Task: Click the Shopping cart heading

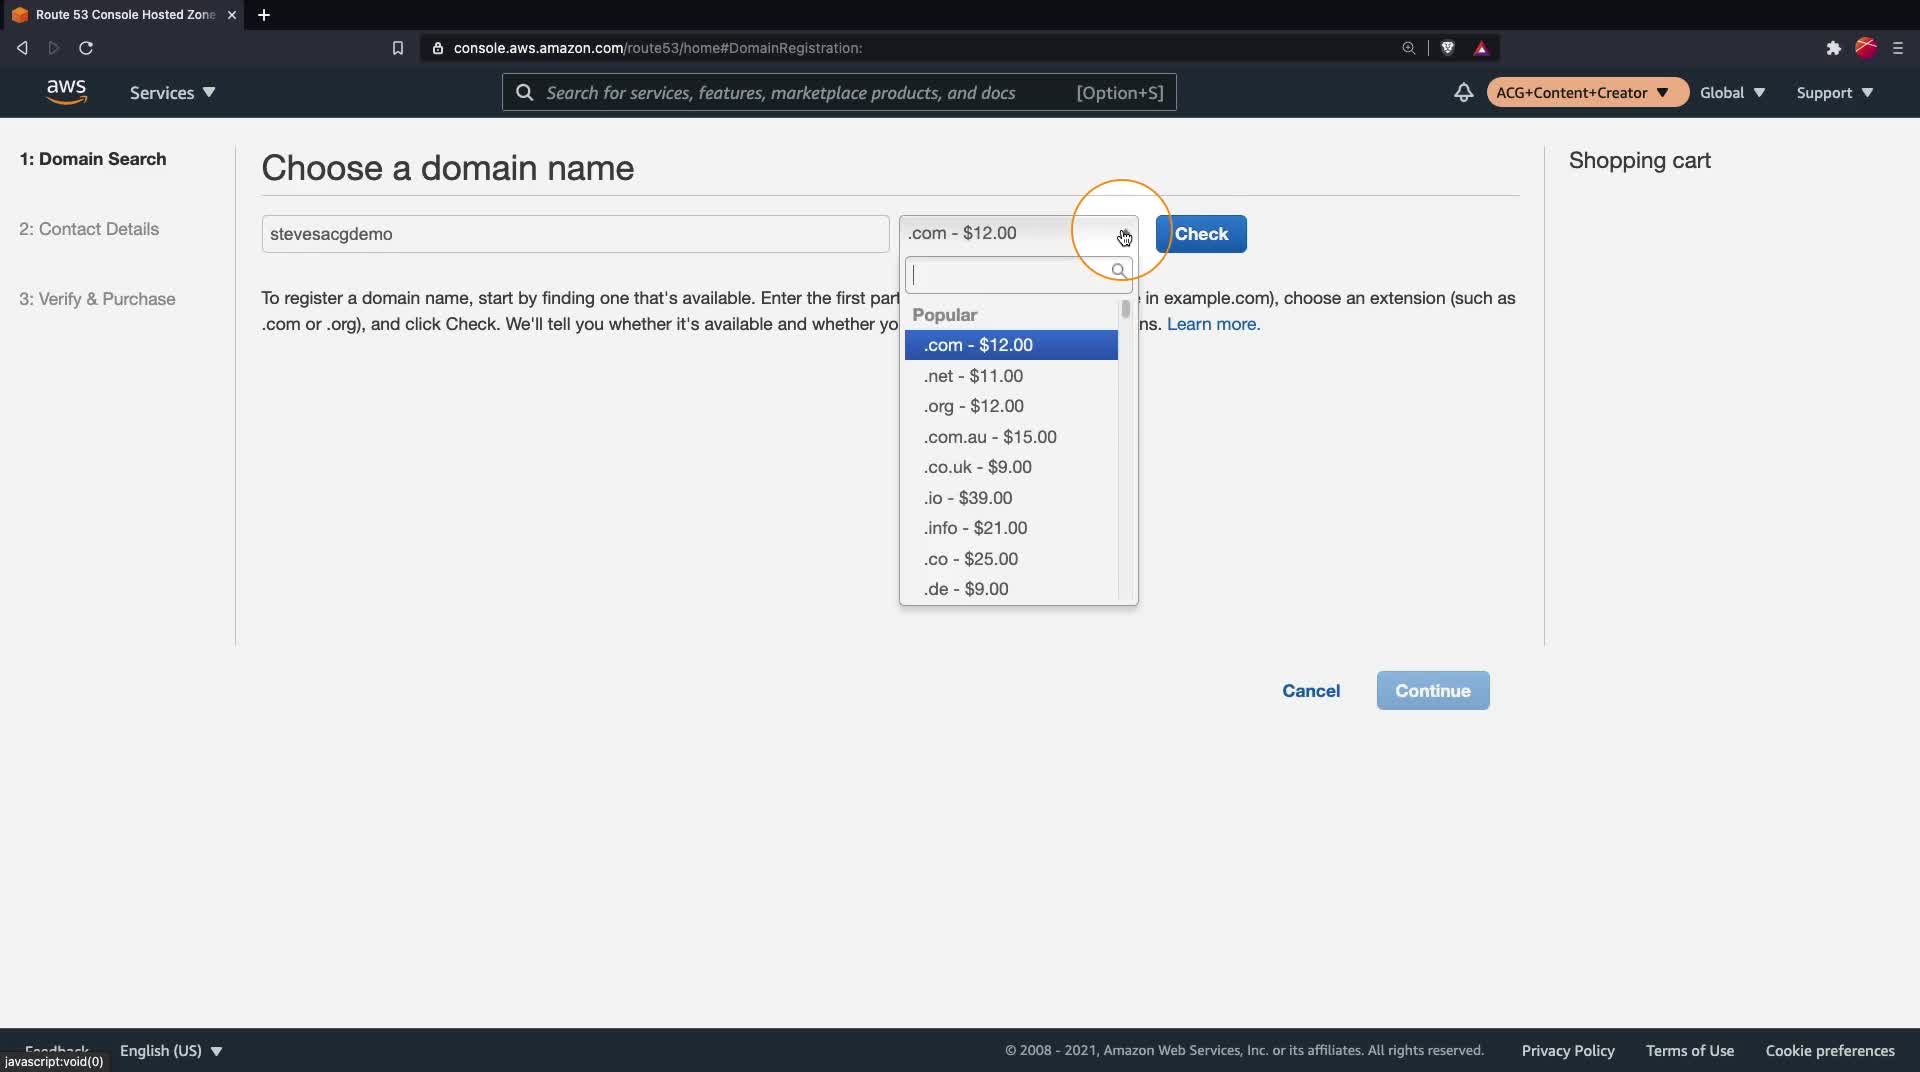Action: click(x=1639, y=161)
